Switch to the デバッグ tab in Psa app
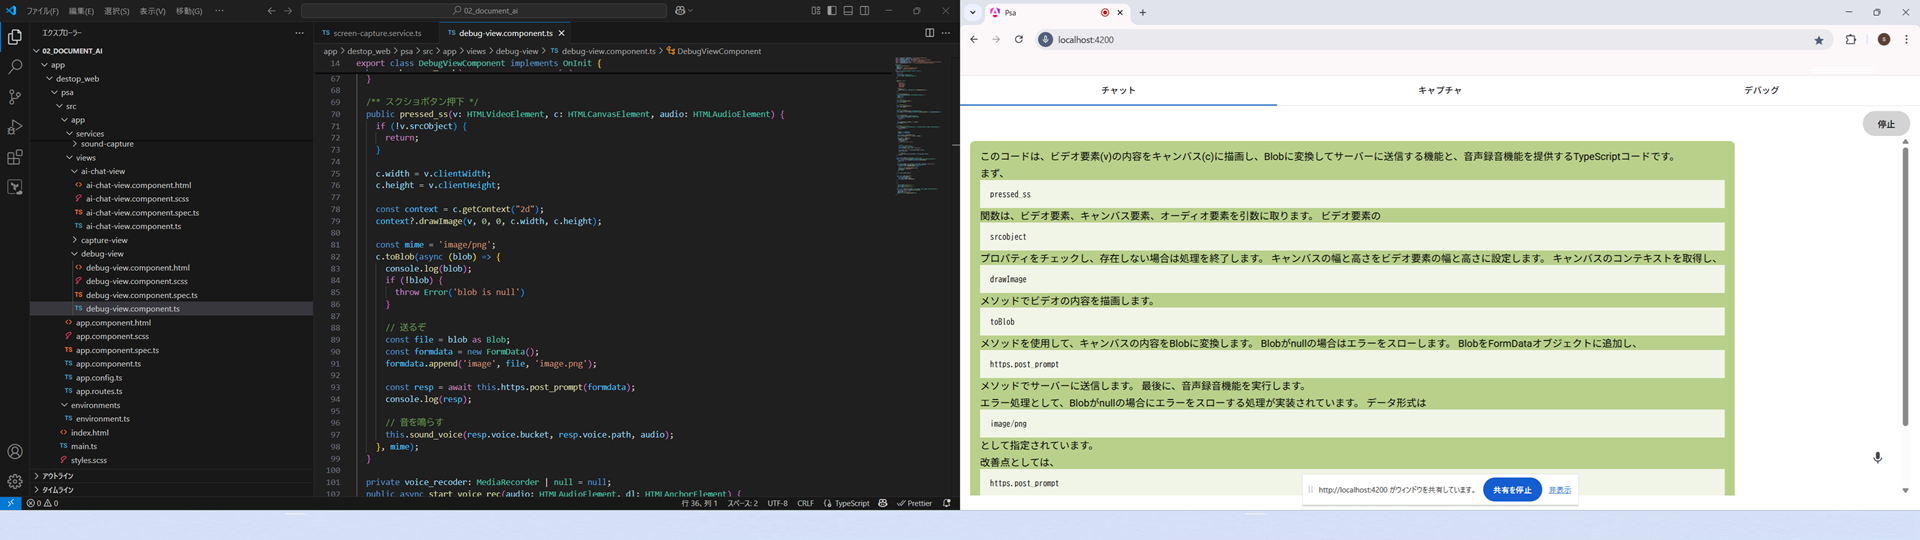The image size is (1920, 540). click(x=1761, y=90)
